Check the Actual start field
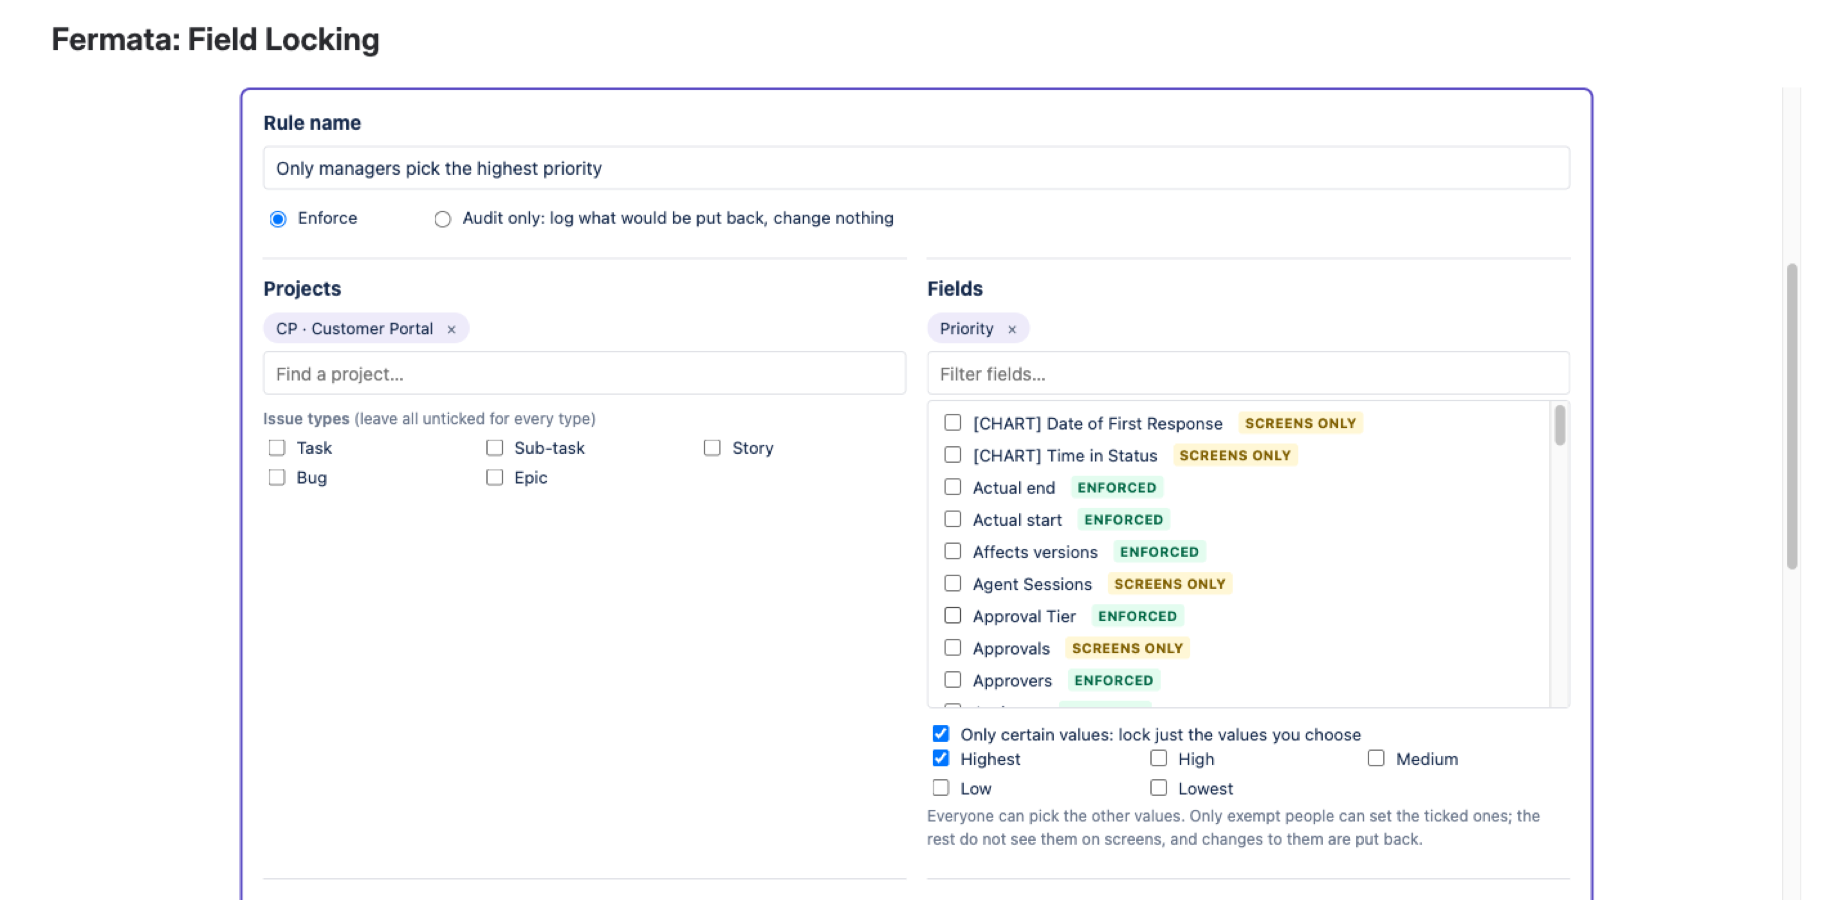Viewport: 1840px width, 900px height. [x=953, y=519]
